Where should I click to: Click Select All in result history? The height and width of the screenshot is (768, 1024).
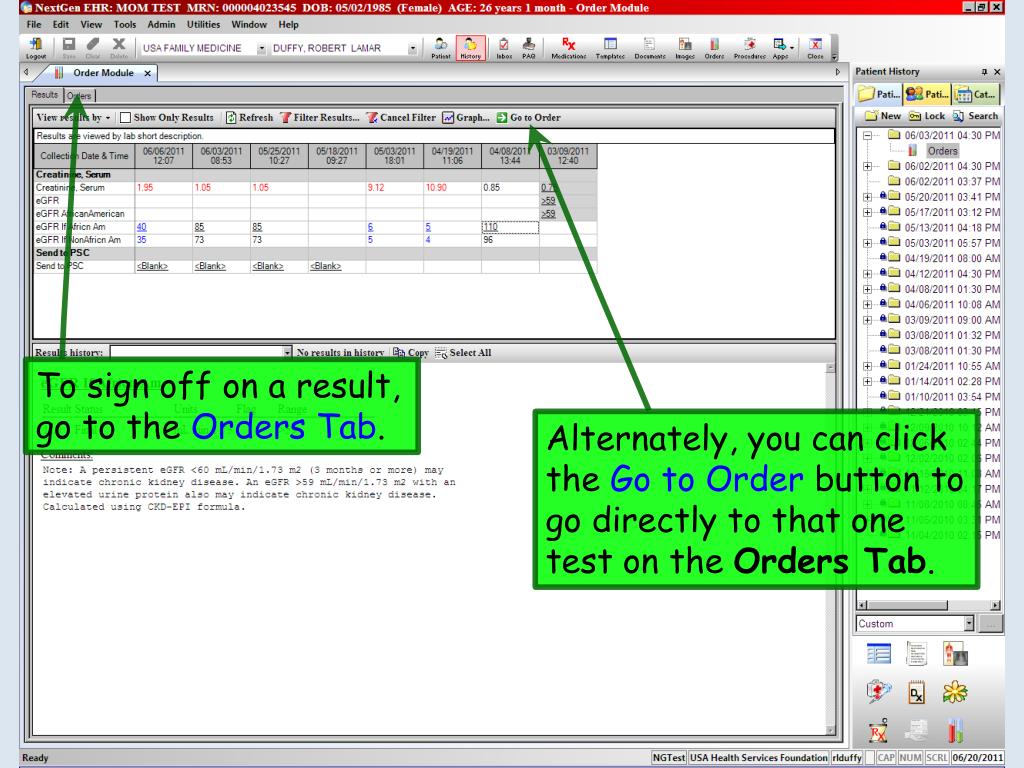463,353
